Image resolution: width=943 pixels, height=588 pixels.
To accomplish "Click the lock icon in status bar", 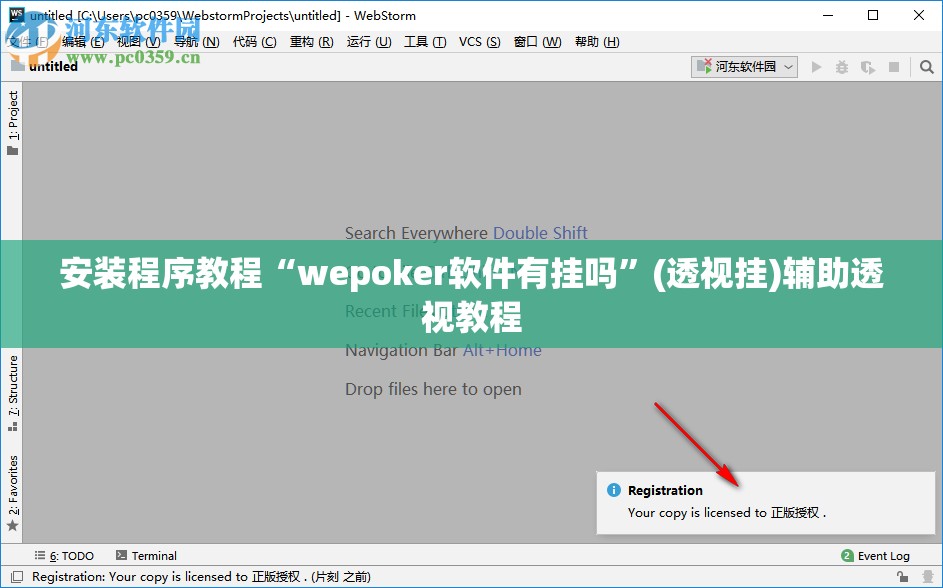I will 902,577.
